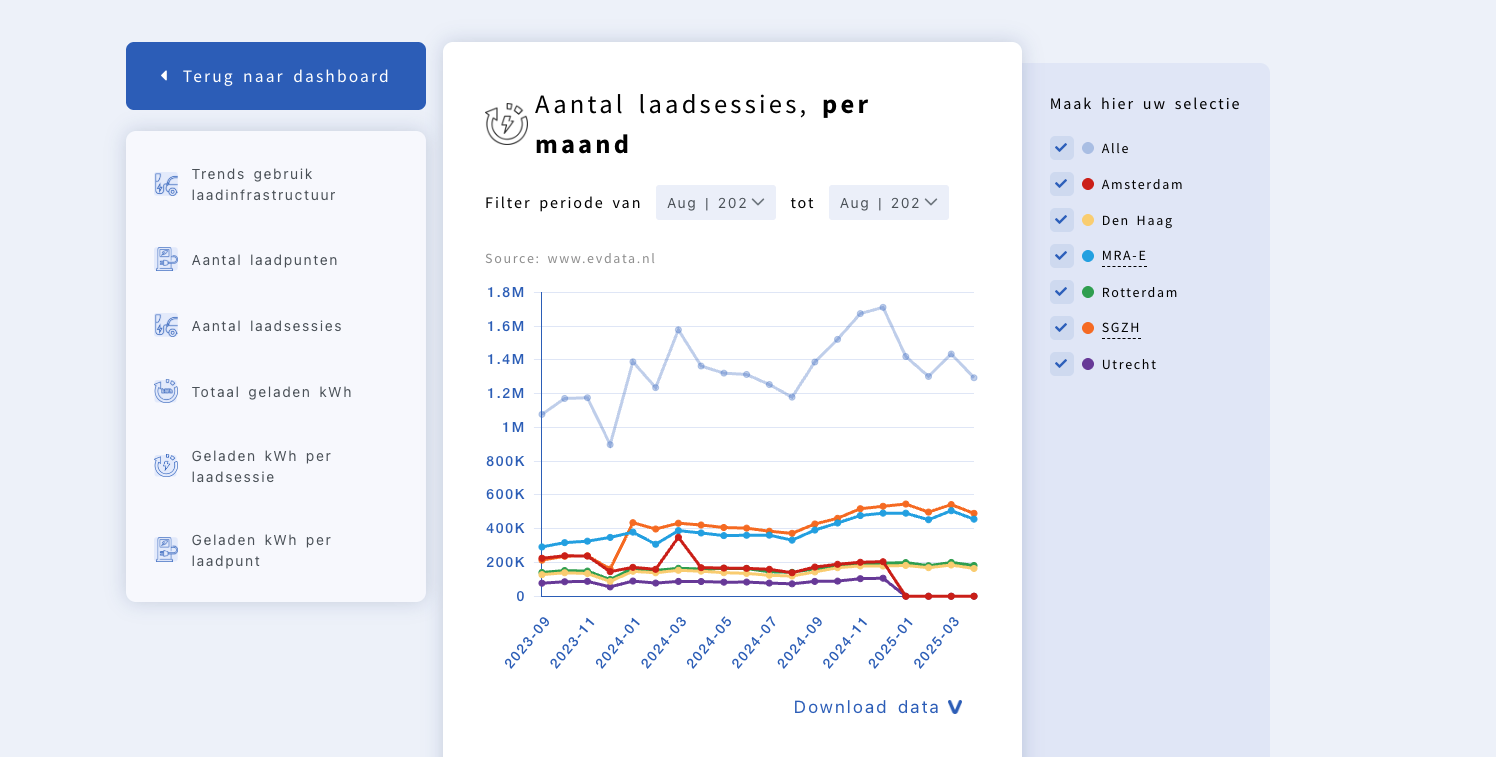This screenshot has height=757, width=1496.
Task: Click the orange SGZH color dot
Action: coord(1088,328)
